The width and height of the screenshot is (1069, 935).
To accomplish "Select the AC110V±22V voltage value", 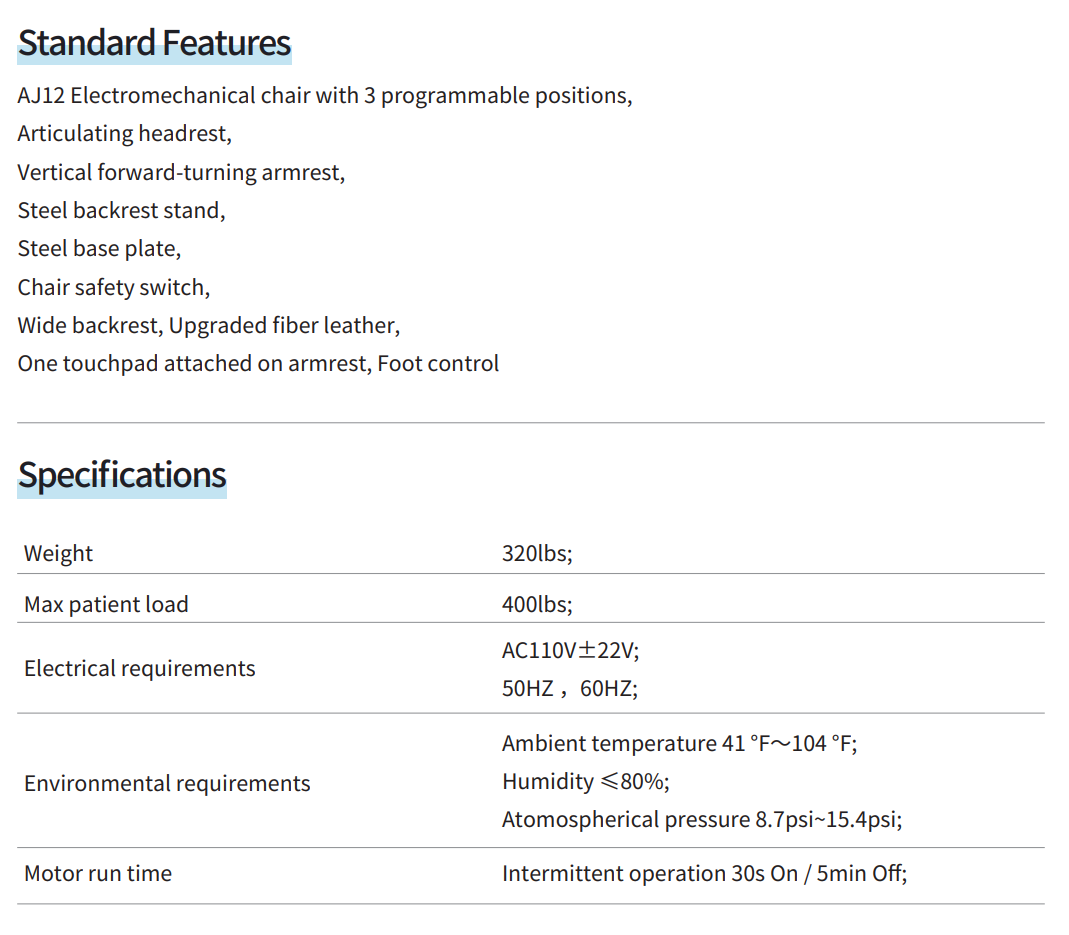I will (570, 650).
